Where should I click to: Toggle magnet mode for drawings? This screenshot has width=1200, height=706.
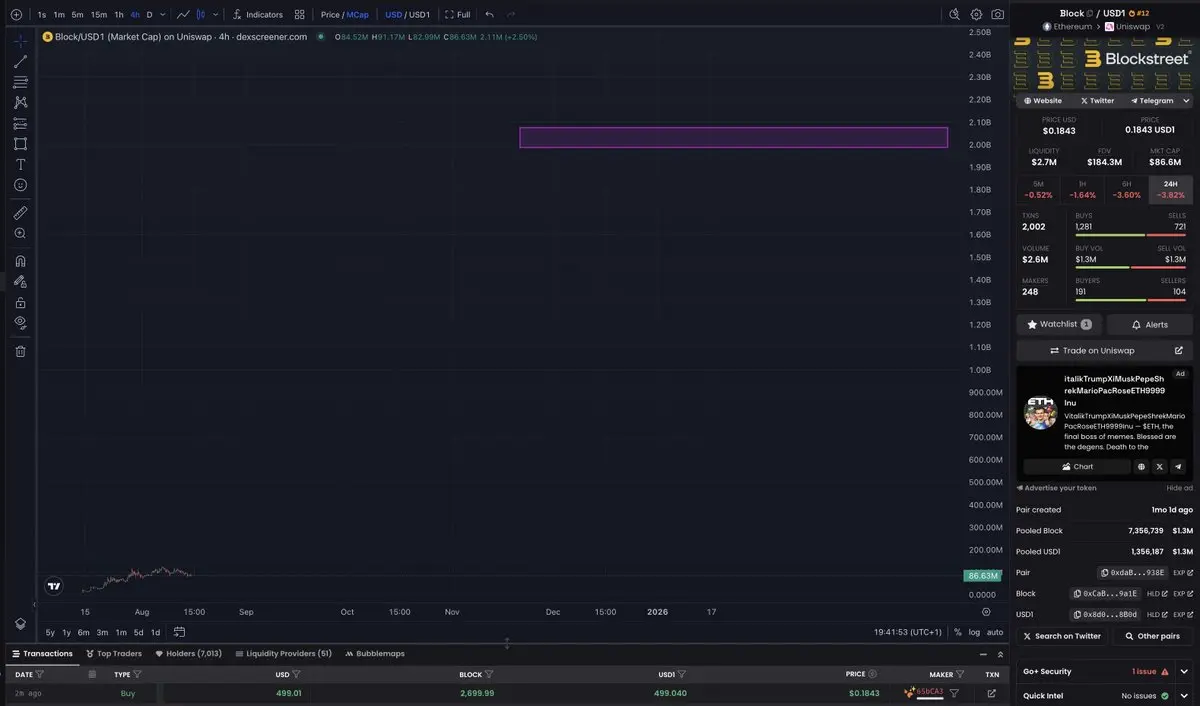coord(20,261)
